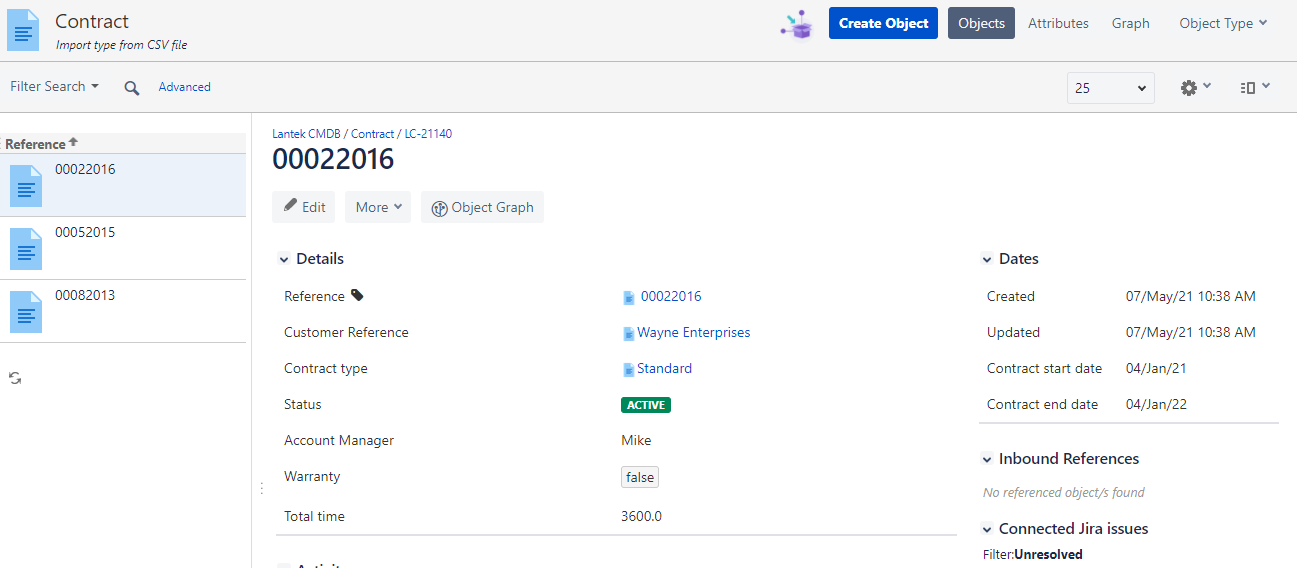Image resolution: width=1299 pixels, height=568 pixels.
Task: Switch to the Attributes tab
Action: (1058, 23)
